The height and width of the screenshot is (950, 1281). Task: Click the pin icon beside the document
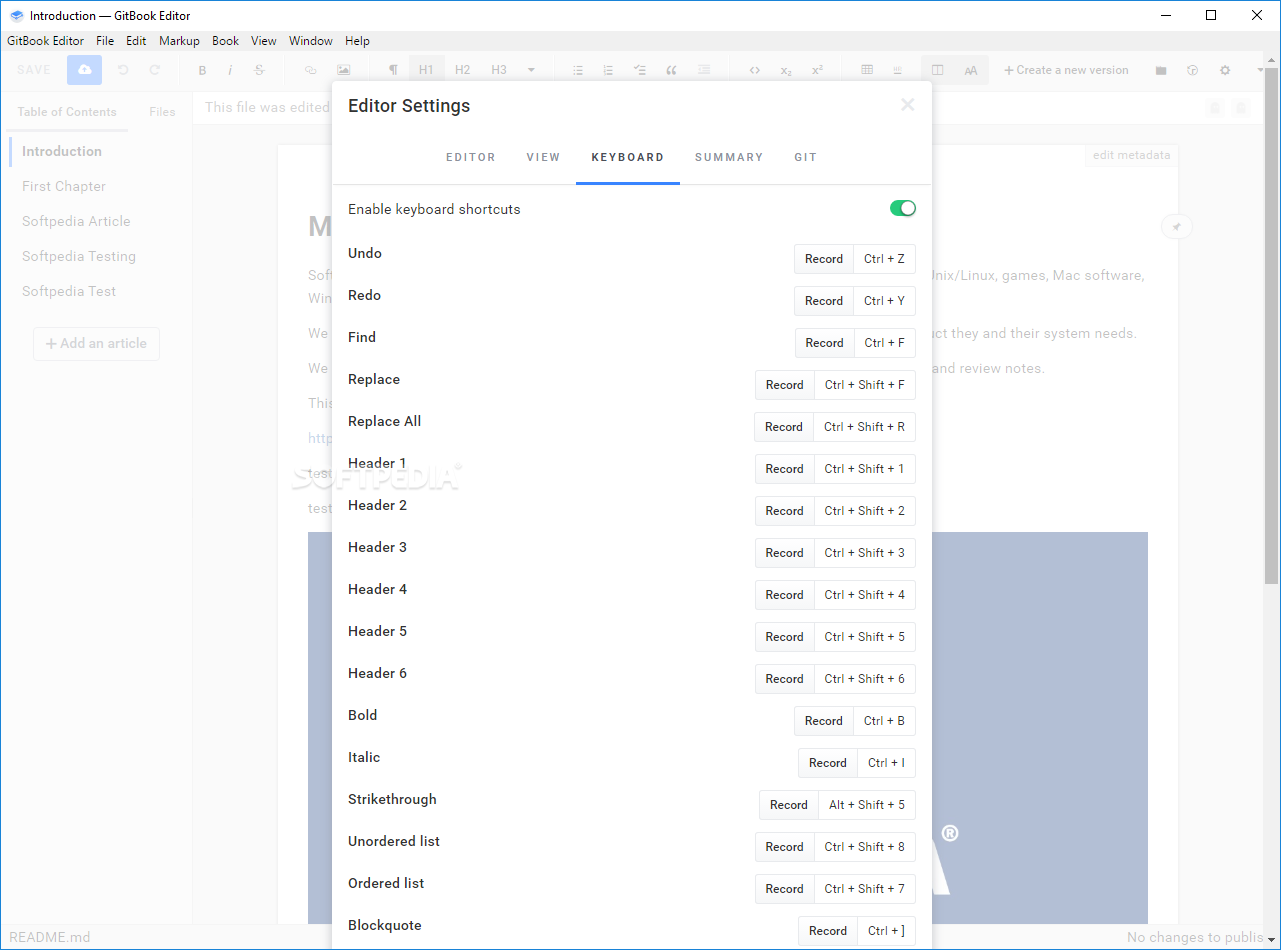point(1177,227)
